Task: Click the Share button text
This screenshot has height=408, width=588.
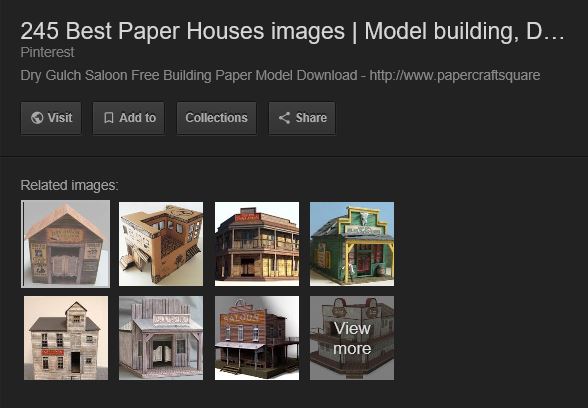Action: click(x=311, y=118)
